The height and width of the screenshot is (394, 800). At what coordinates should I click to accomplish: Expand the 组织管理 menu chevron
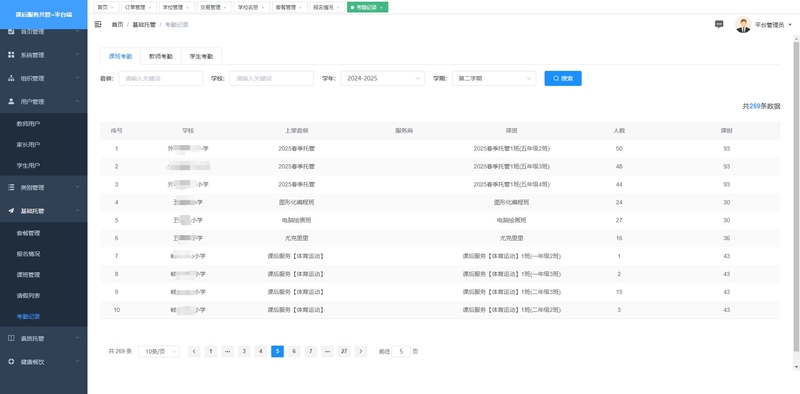pyautogui.click(x=77, y=78)
